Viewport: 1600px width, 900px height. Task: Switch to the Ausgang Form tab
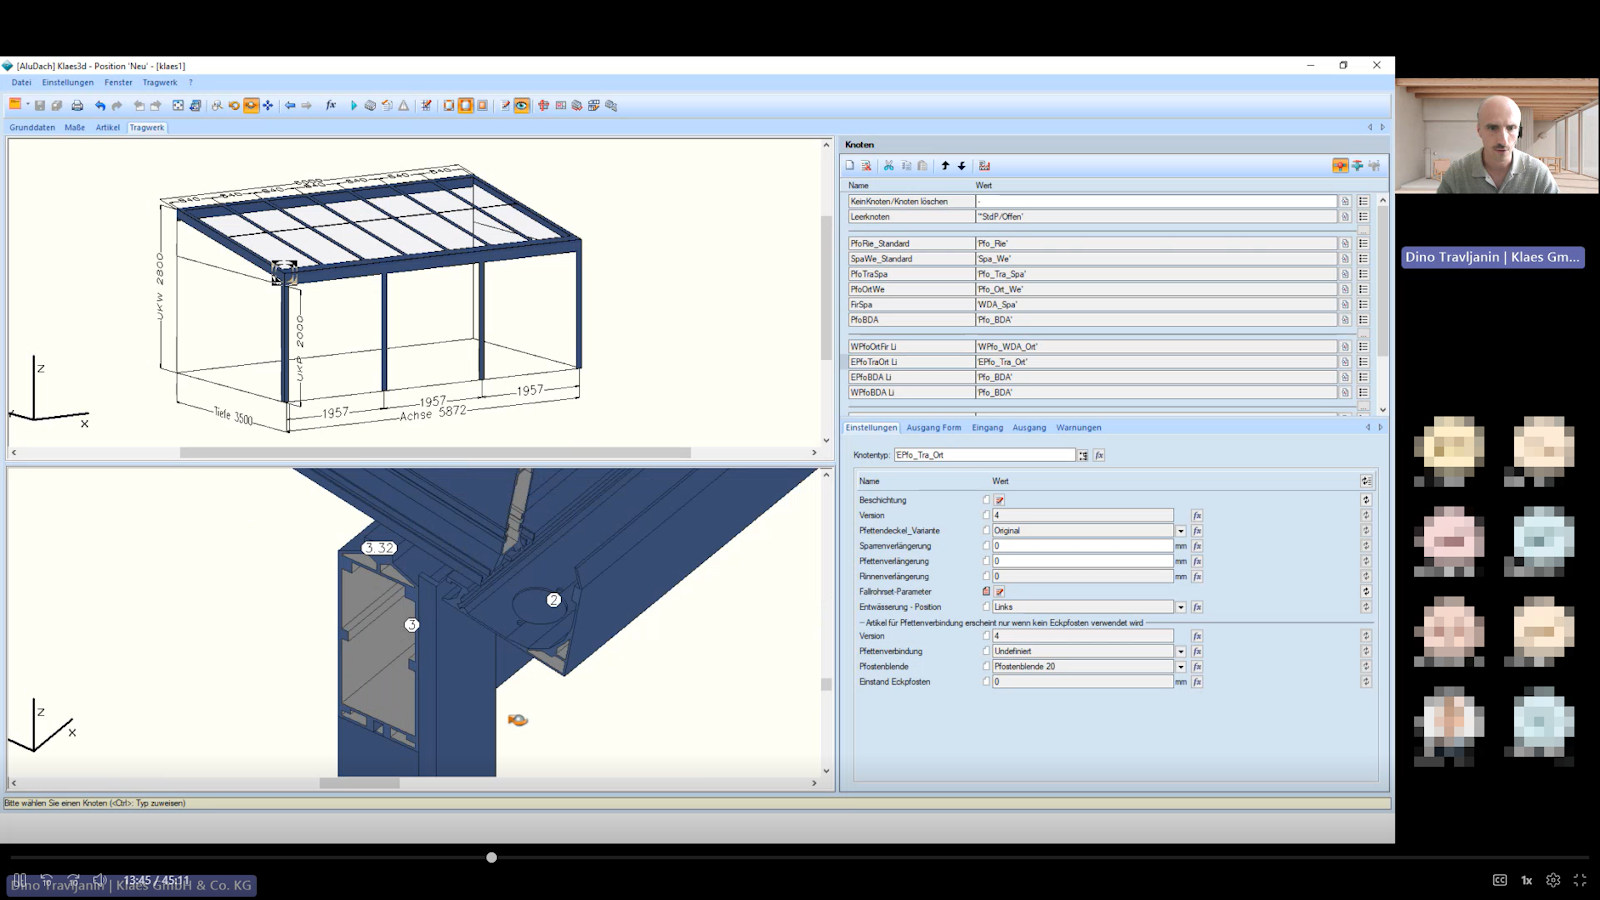pos(934,428)
